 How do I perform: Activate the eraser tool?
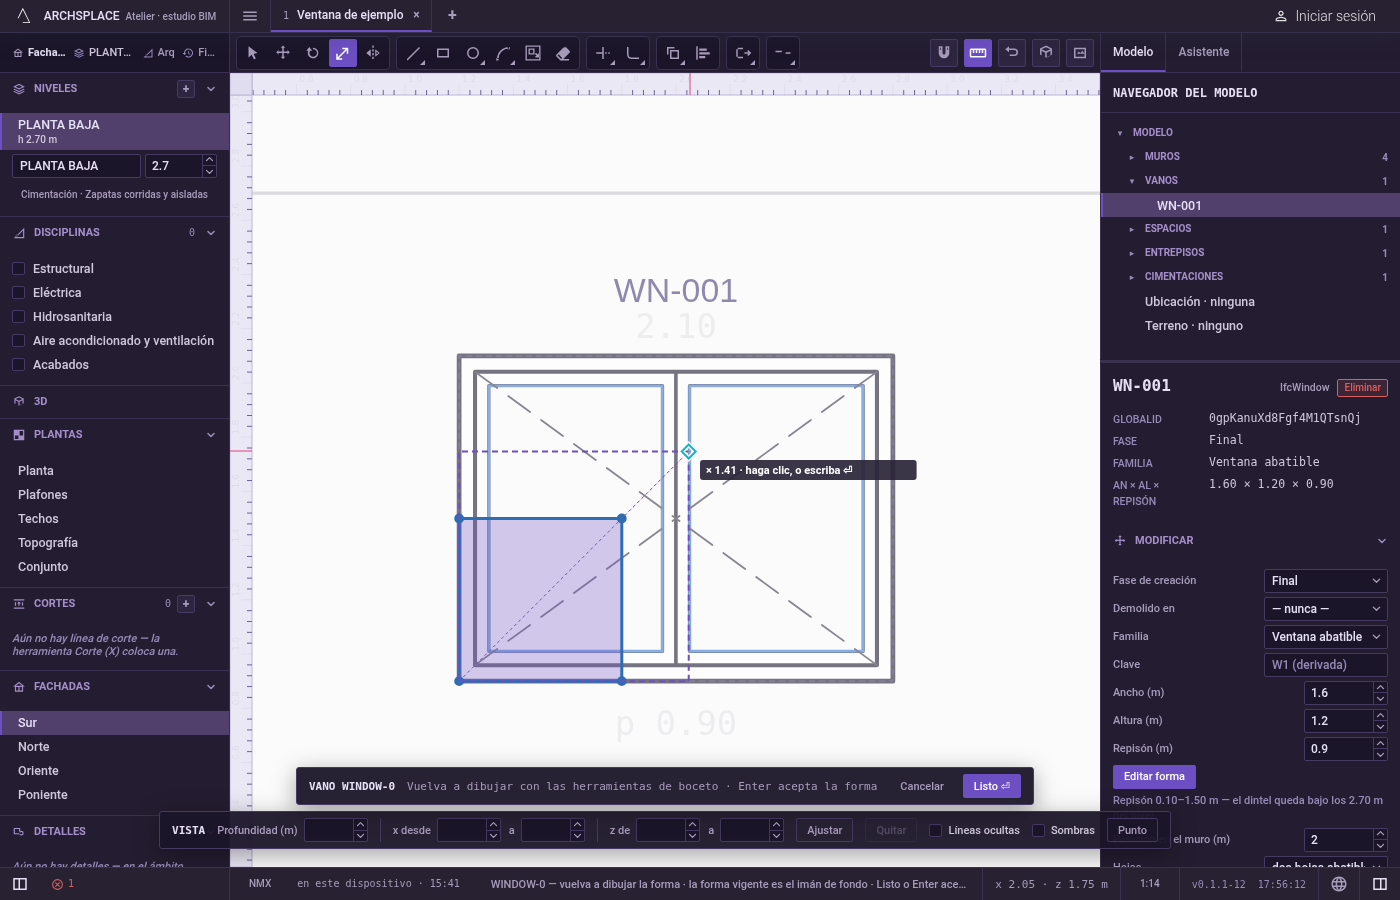click(x=563, y=53)
